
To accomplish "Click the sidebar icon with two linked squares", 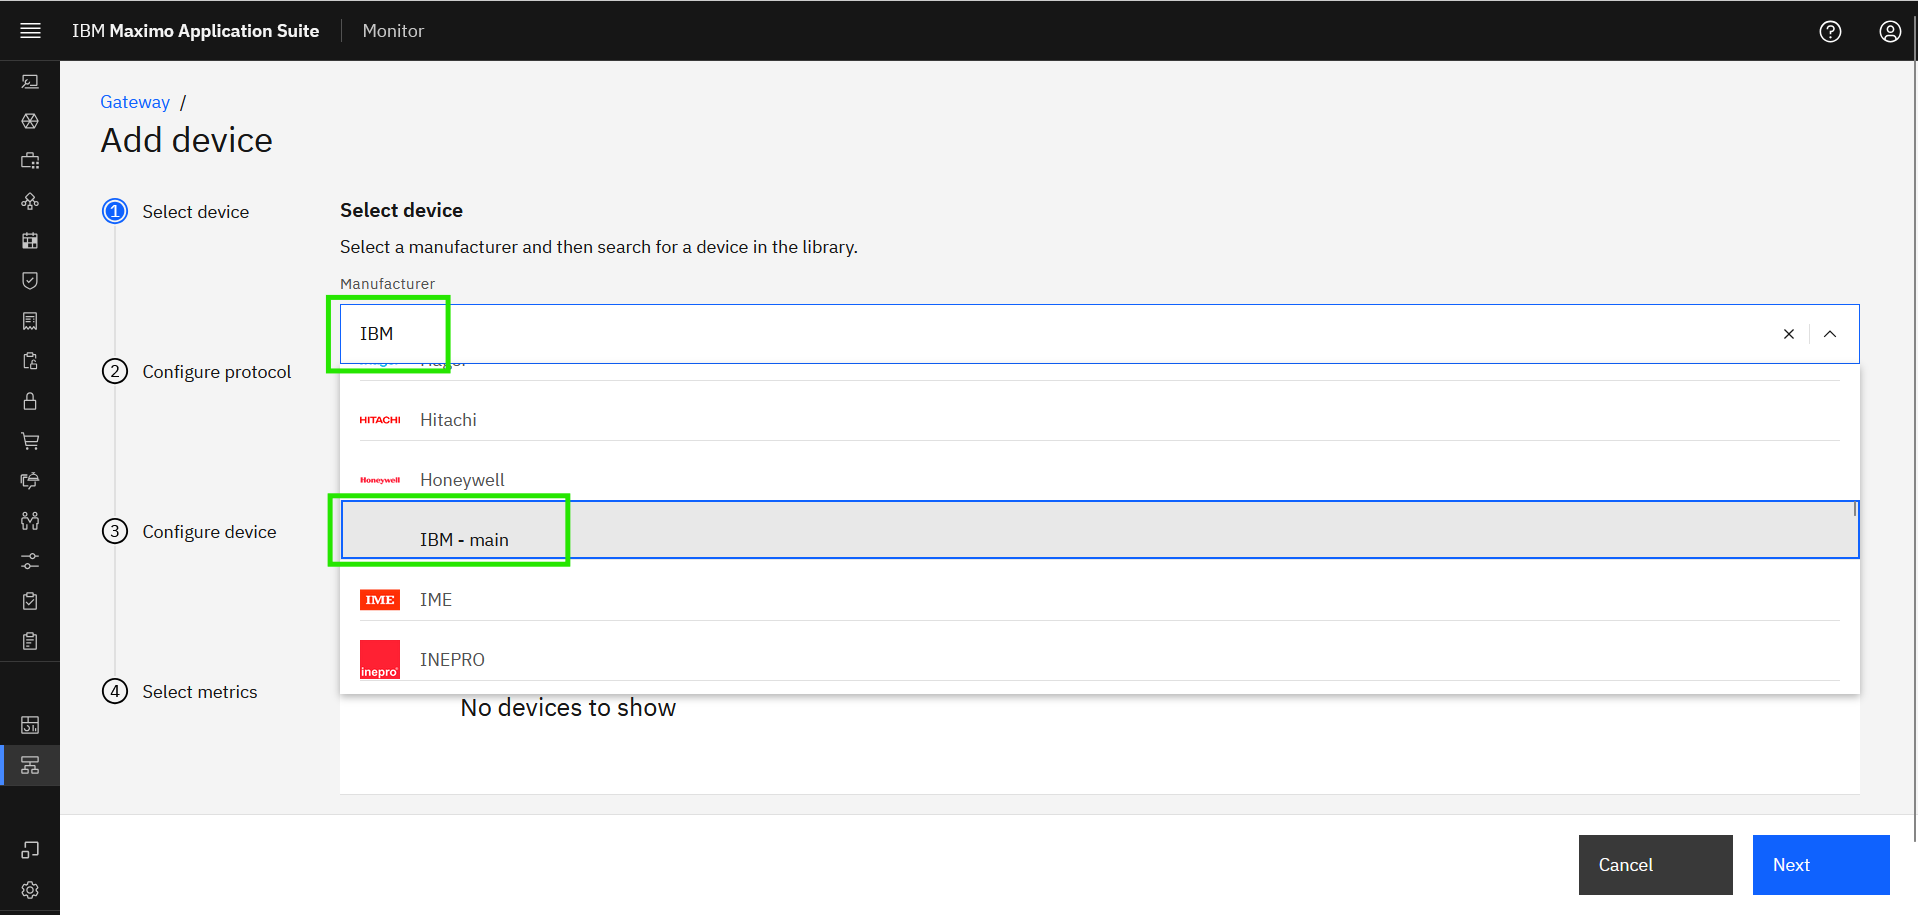I will click(30, 850).
